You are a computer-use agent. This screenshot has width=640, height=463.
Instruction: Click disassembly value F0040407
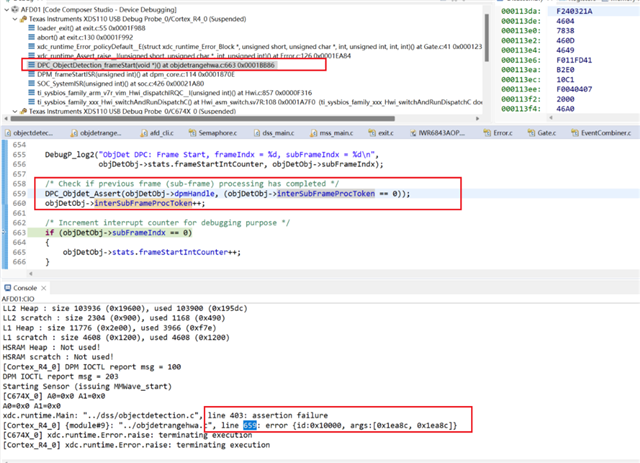pyautogui.click(x=574, y=89)
